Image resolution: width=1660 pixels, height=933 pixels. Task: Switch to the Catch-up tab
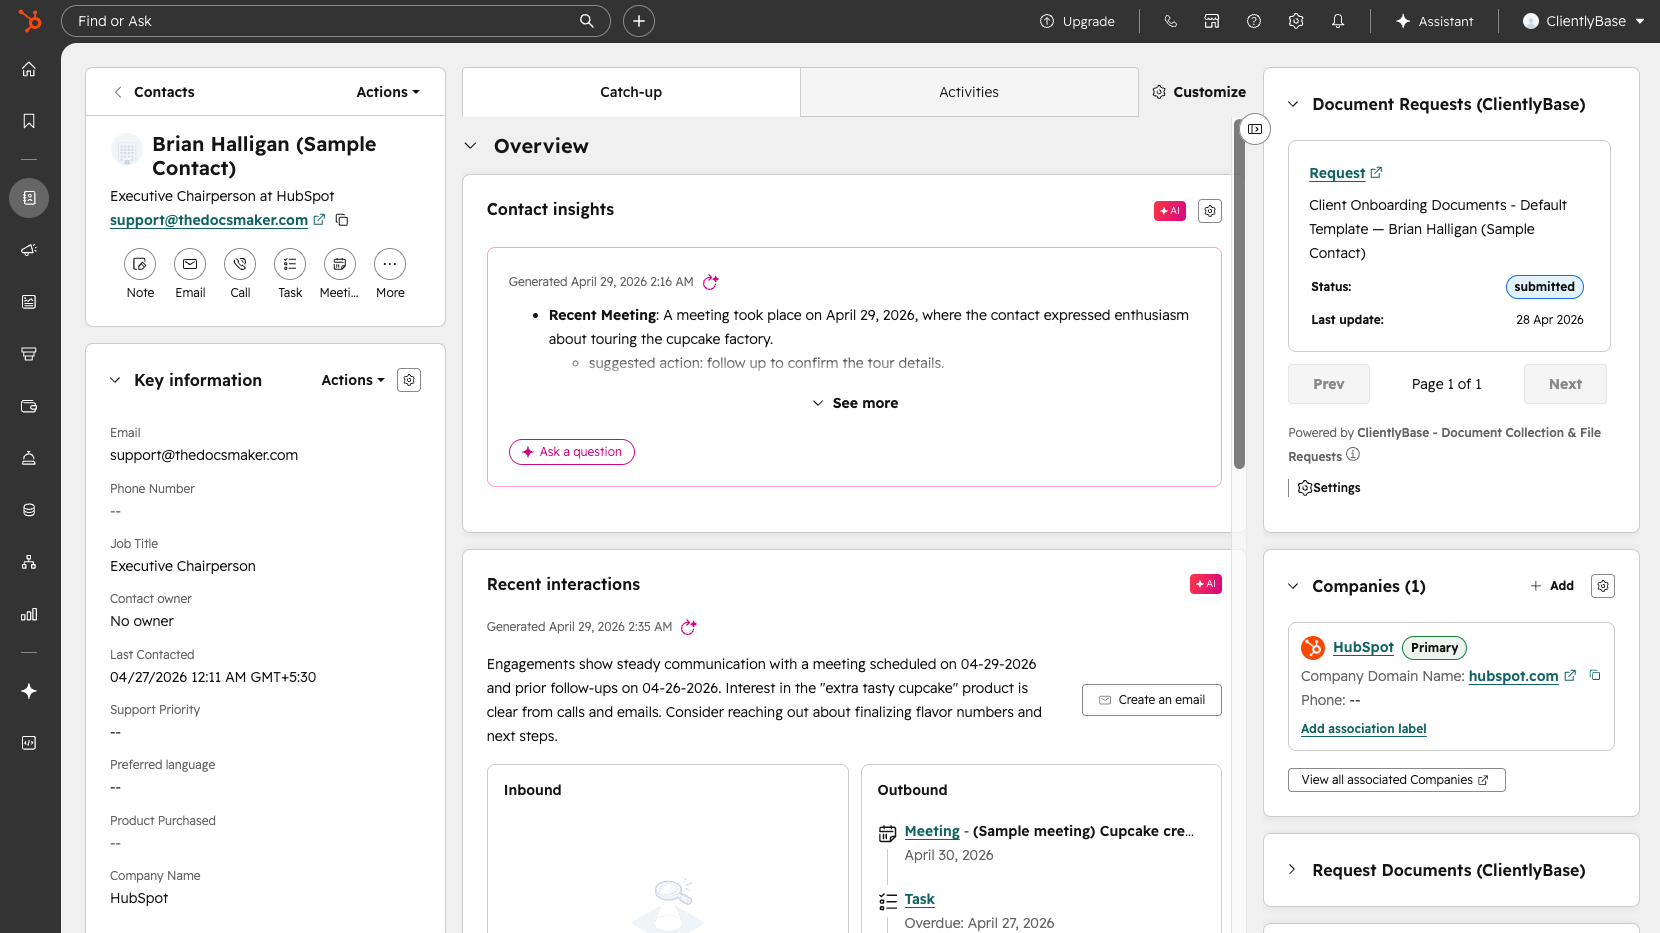pos(631,92)
